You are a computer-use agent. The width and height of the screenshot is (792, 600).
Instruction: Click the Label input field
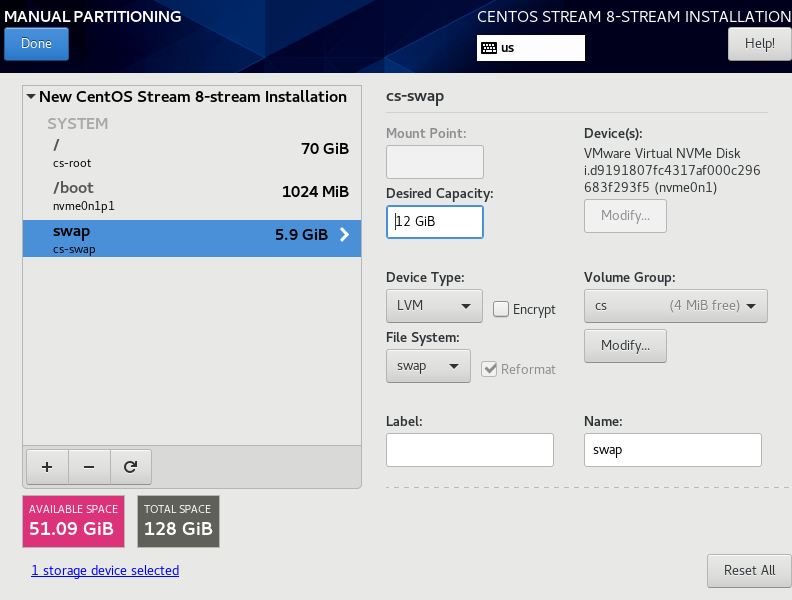coord(470,449)
